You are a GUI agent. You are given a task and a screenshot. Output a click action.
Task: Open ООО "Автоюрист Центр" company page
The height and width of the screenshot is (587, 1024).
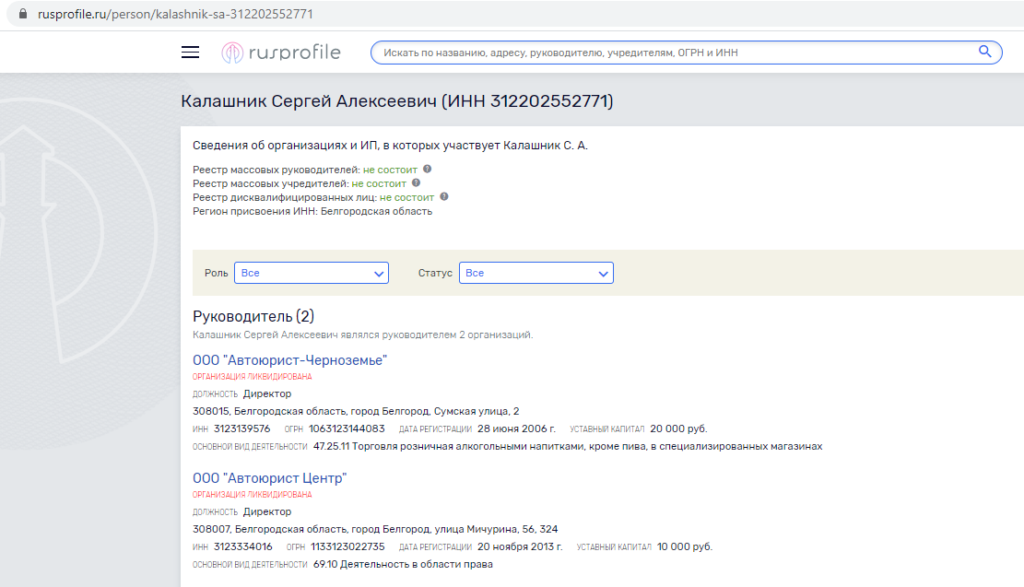pos(270,478)
